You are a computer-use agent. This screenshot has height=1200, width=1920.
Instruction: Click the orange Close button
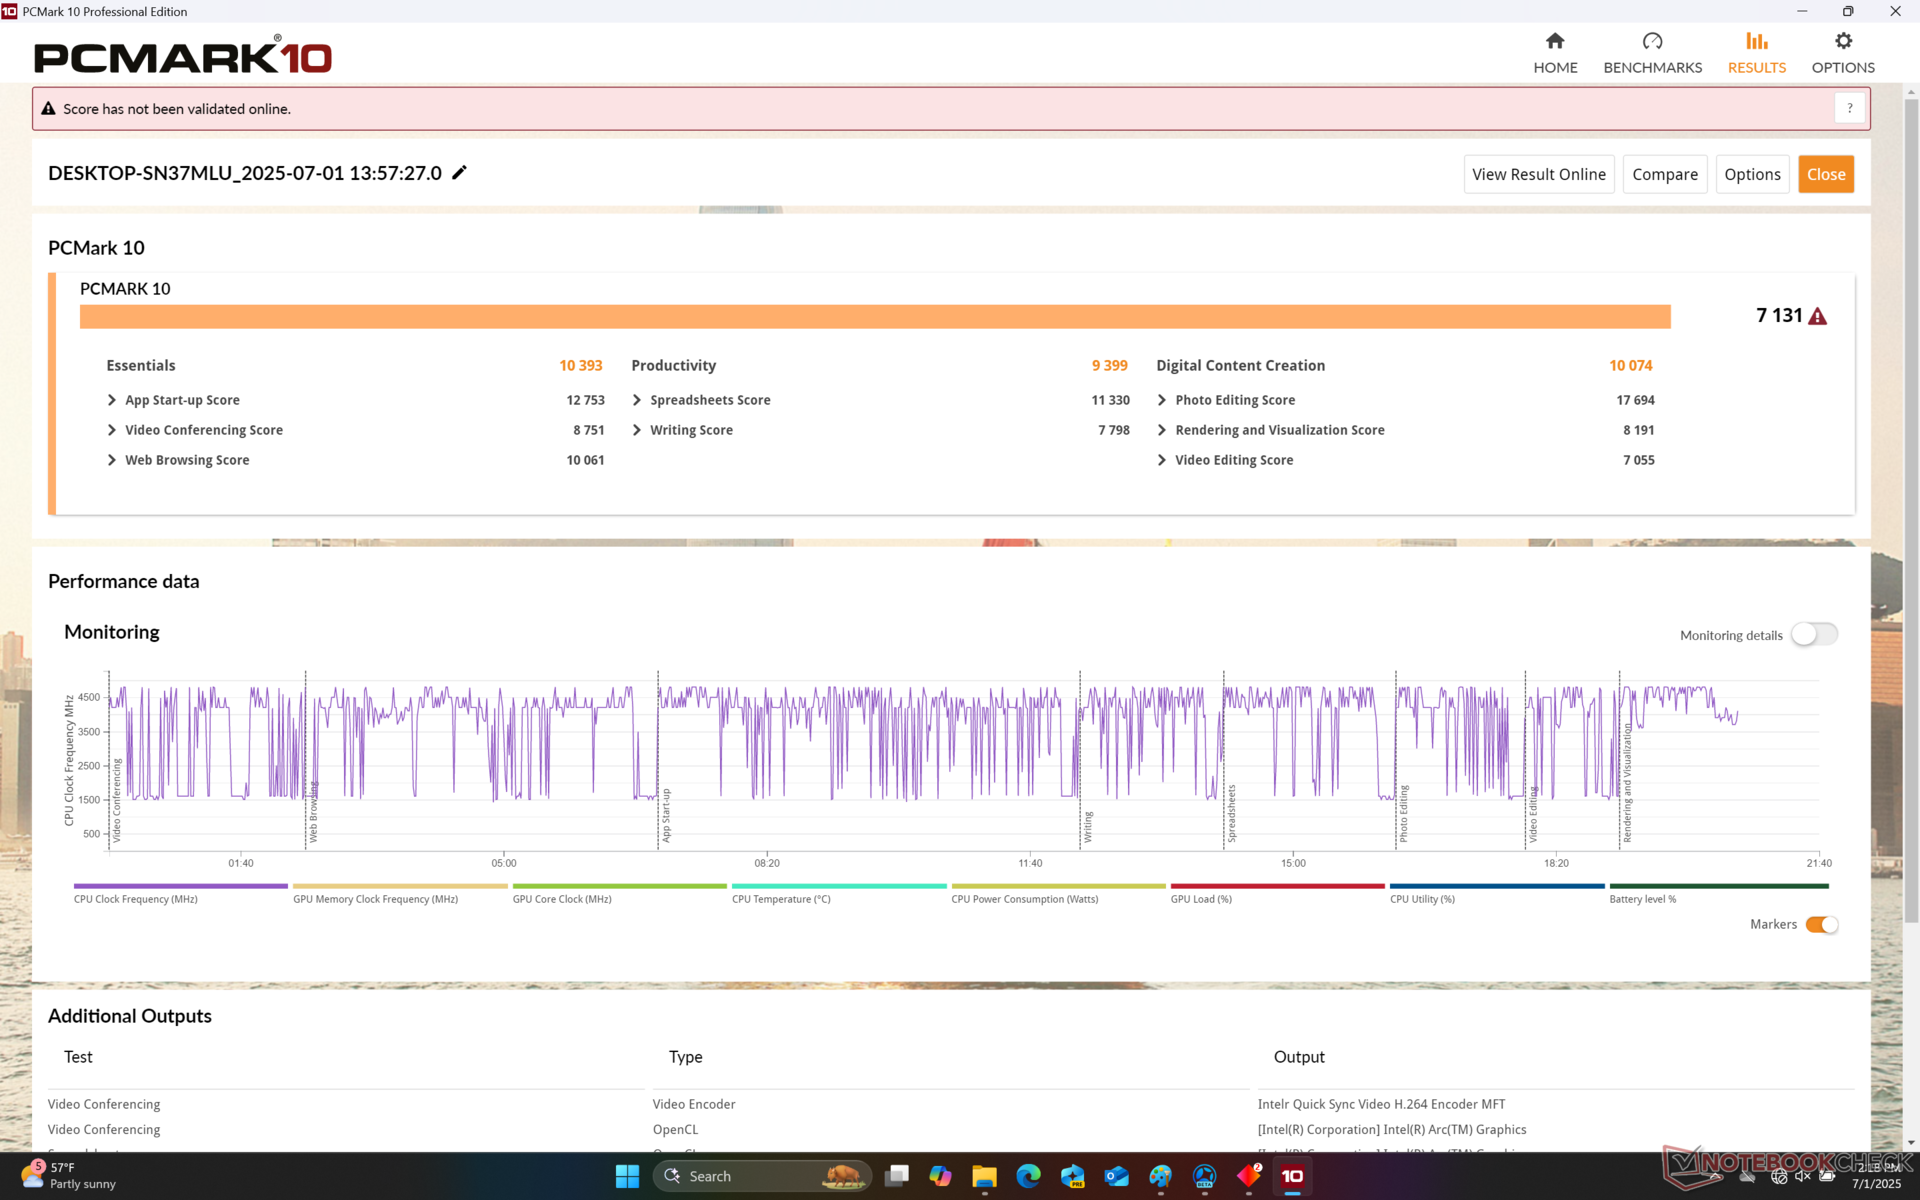tap(1825, 174)
